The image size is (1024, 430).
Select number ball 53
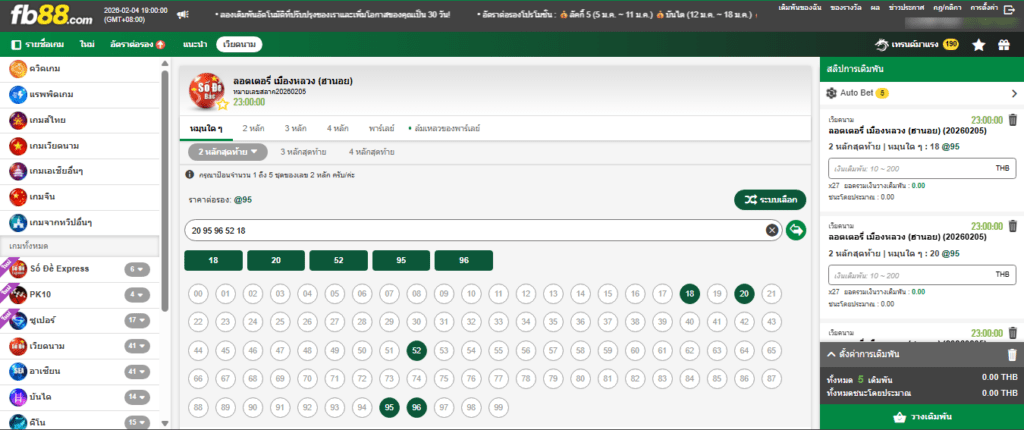click(x=444, y=351)
